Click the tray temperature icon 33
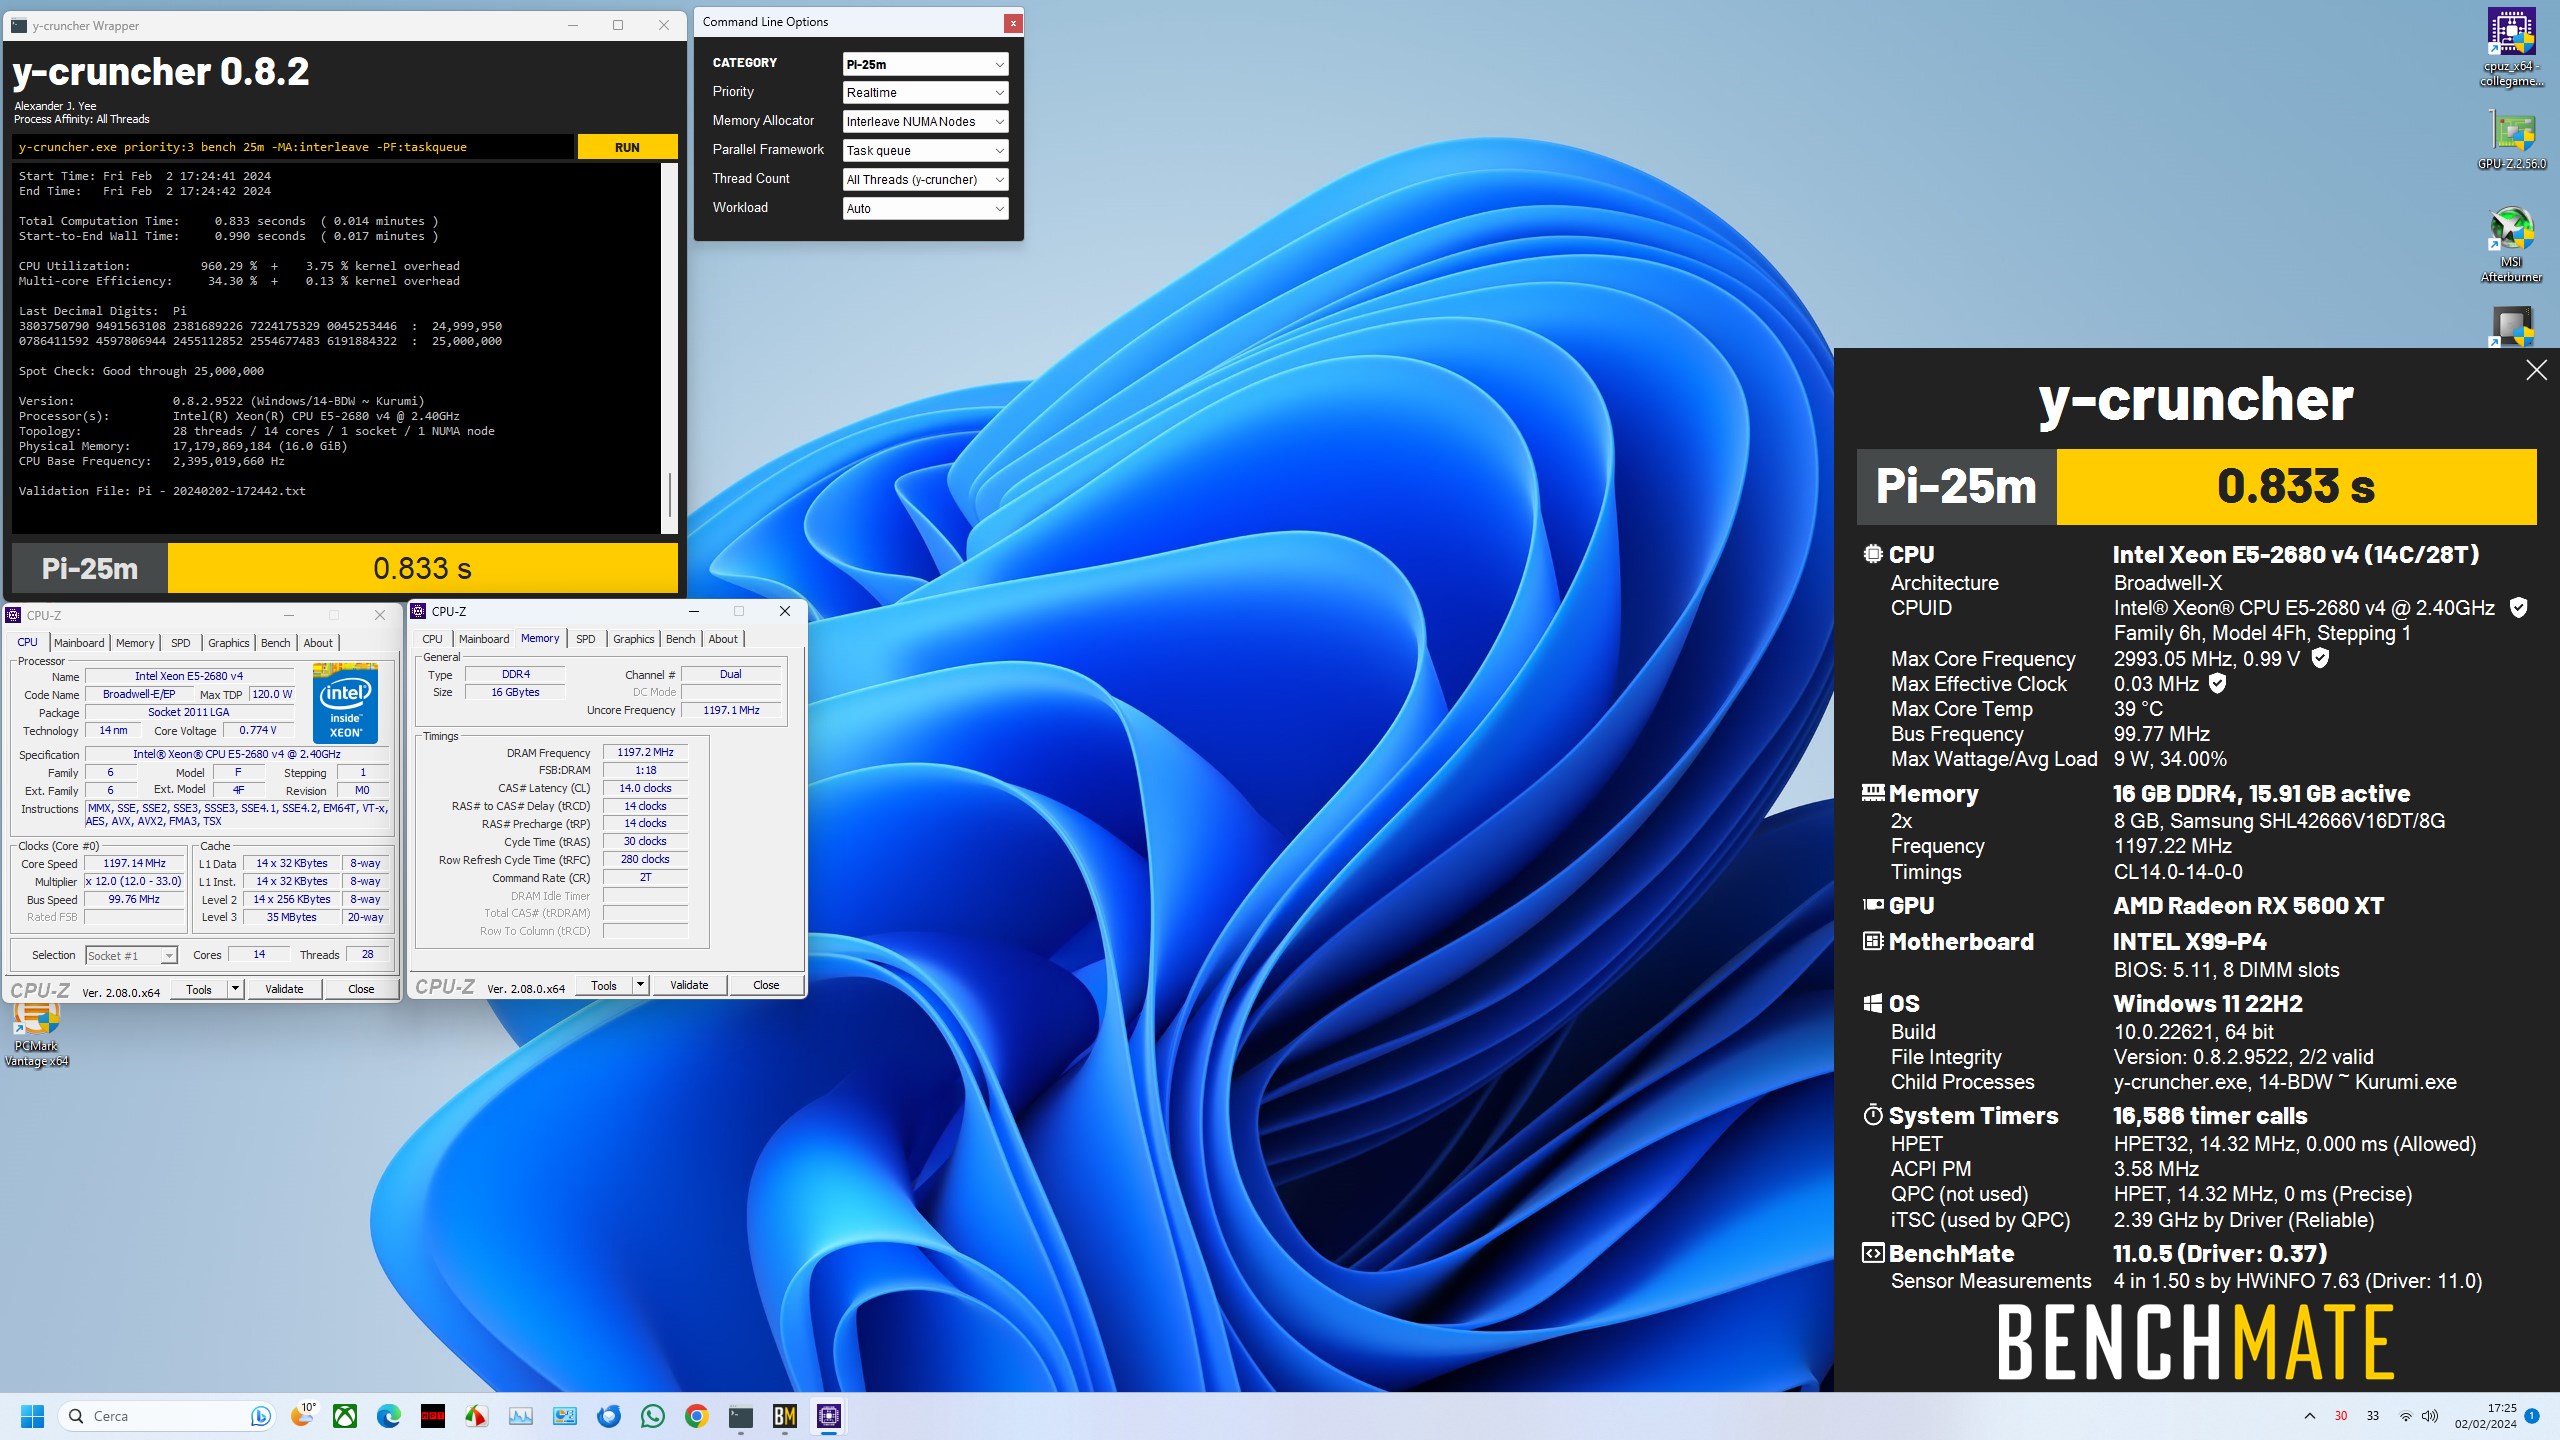The height and width of the screenshot is (1440, 2560). pyautogui.click(x=2373, y=1416)
